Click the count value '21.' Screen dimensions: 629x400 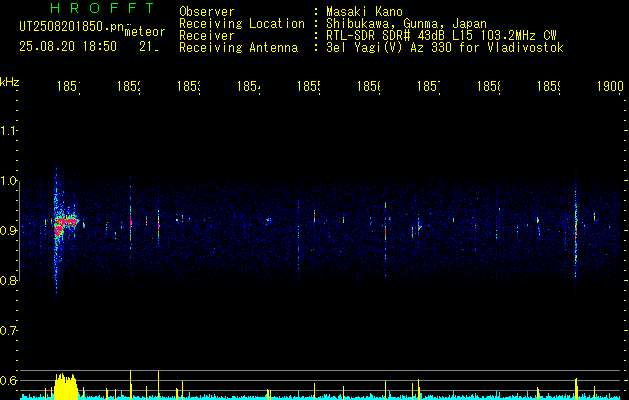pos(149,47)
